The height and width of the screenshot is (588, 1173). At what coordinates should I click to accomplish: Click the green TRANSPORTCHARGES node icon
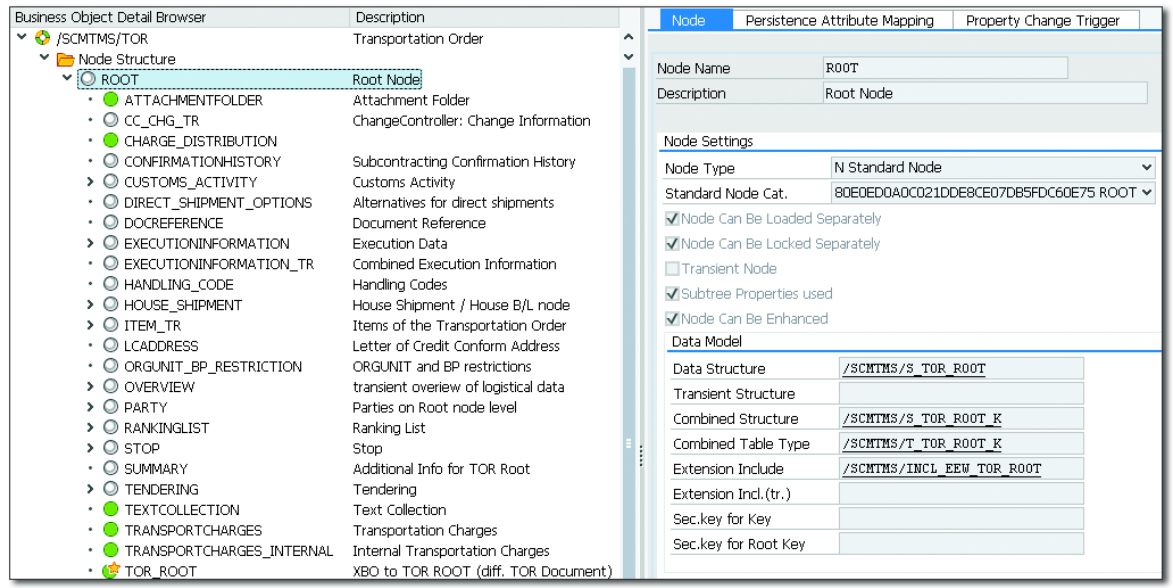pos(110,531)
